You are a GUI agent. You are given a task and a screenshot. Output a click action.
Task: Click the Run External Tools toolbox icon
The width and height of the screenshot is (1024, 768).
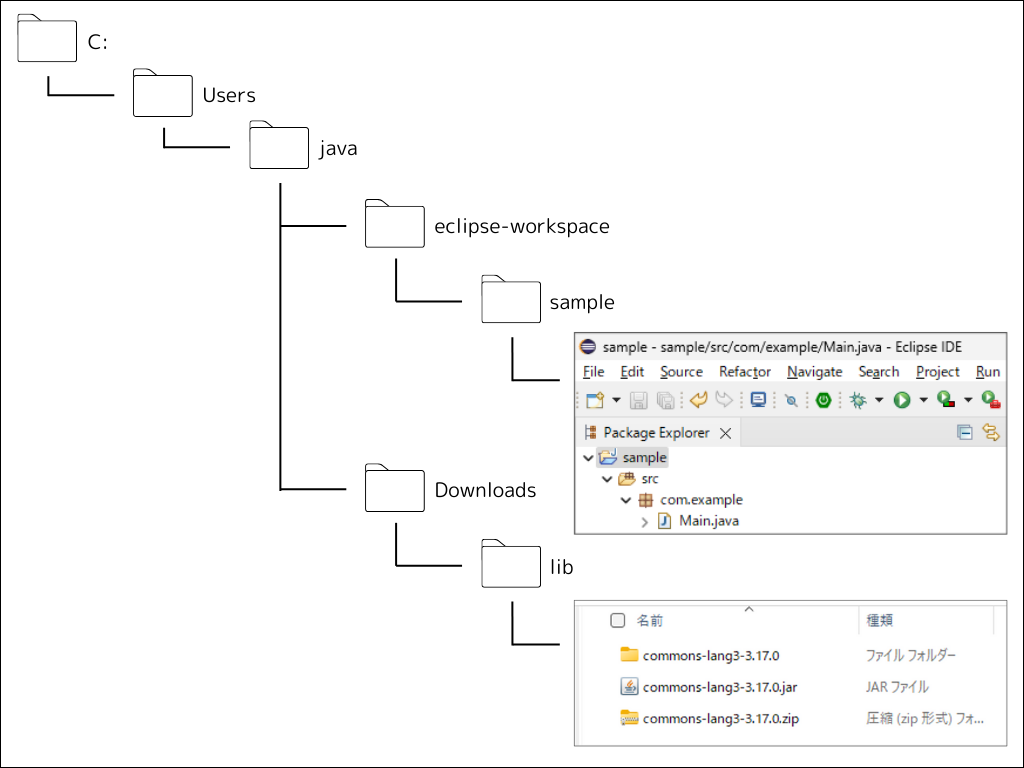(991, 399)
